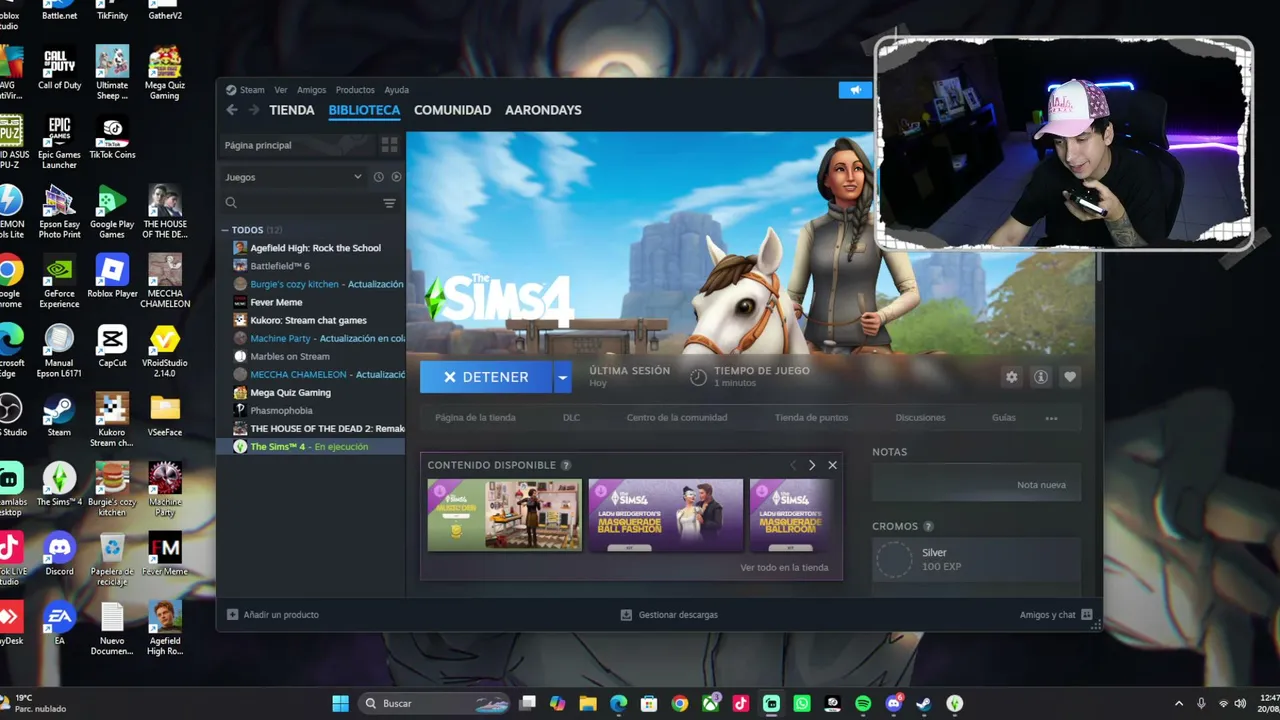The height and width of the screenshot is (720, 1280).
Task: Open the Music Den DLC thumbnail
Action: 504,515
